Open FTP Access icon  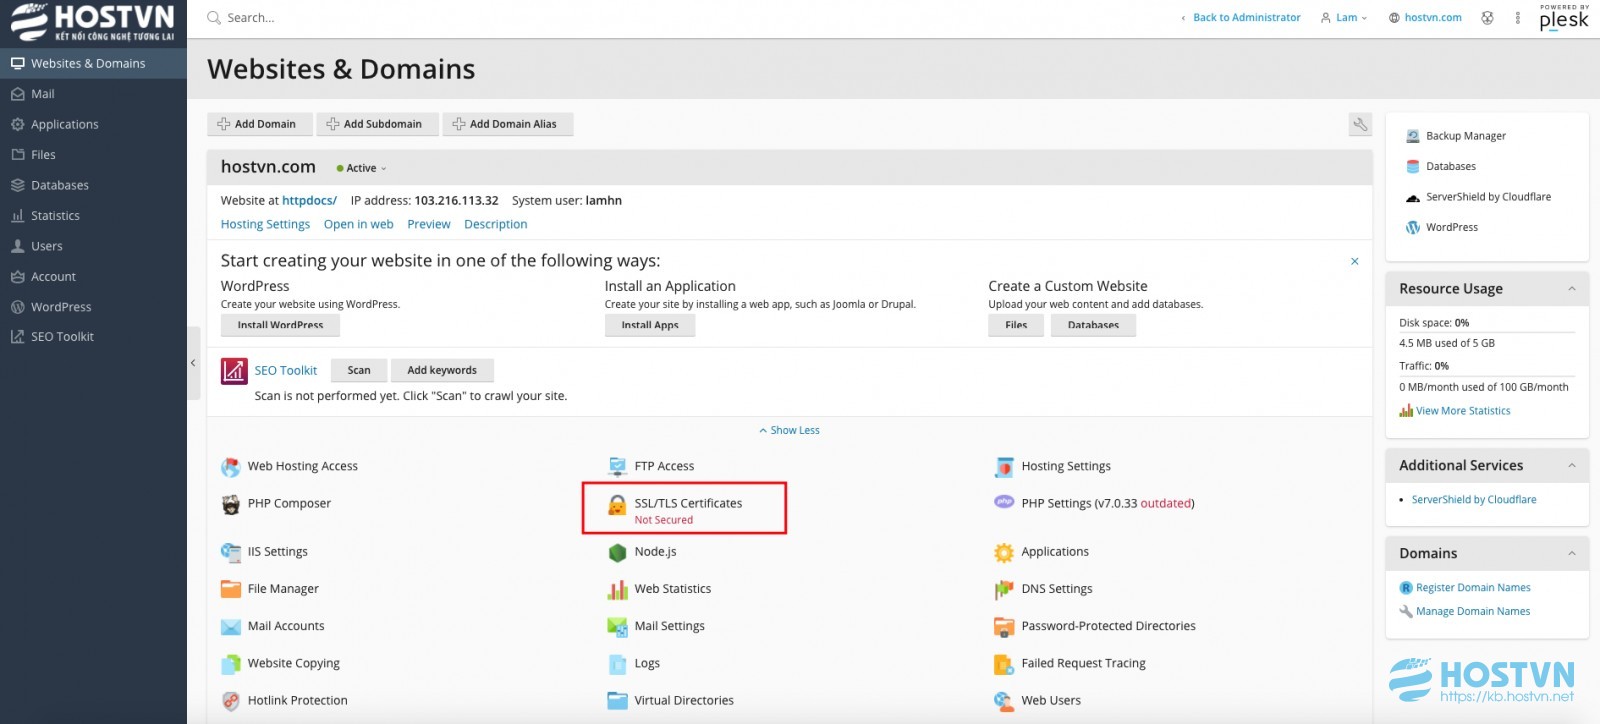[x=617, y=467]
